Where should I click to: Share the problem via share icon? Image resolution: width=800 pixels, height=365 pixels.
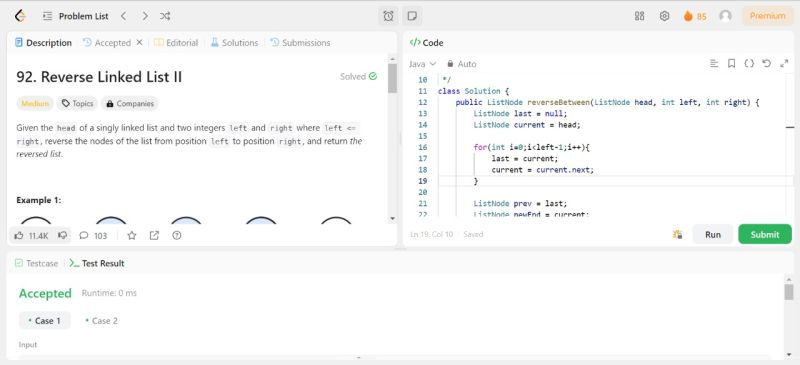point(154,235)
